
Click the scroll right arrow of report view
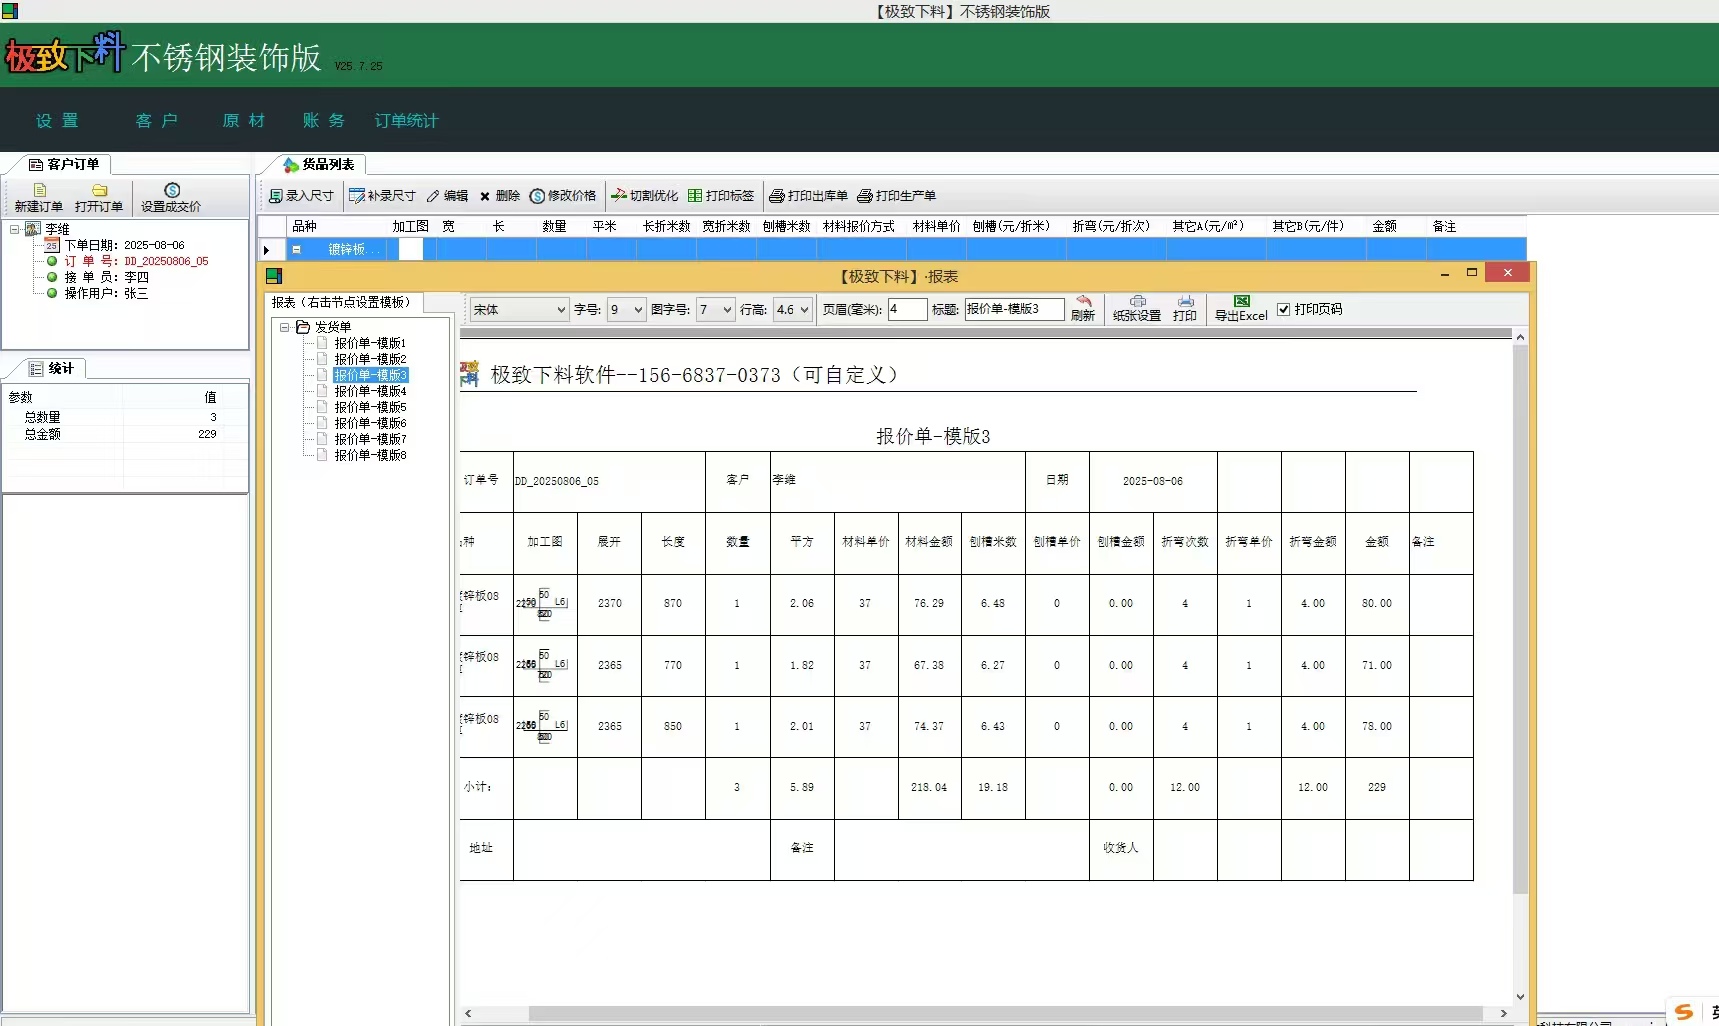pos(1503,1013)
